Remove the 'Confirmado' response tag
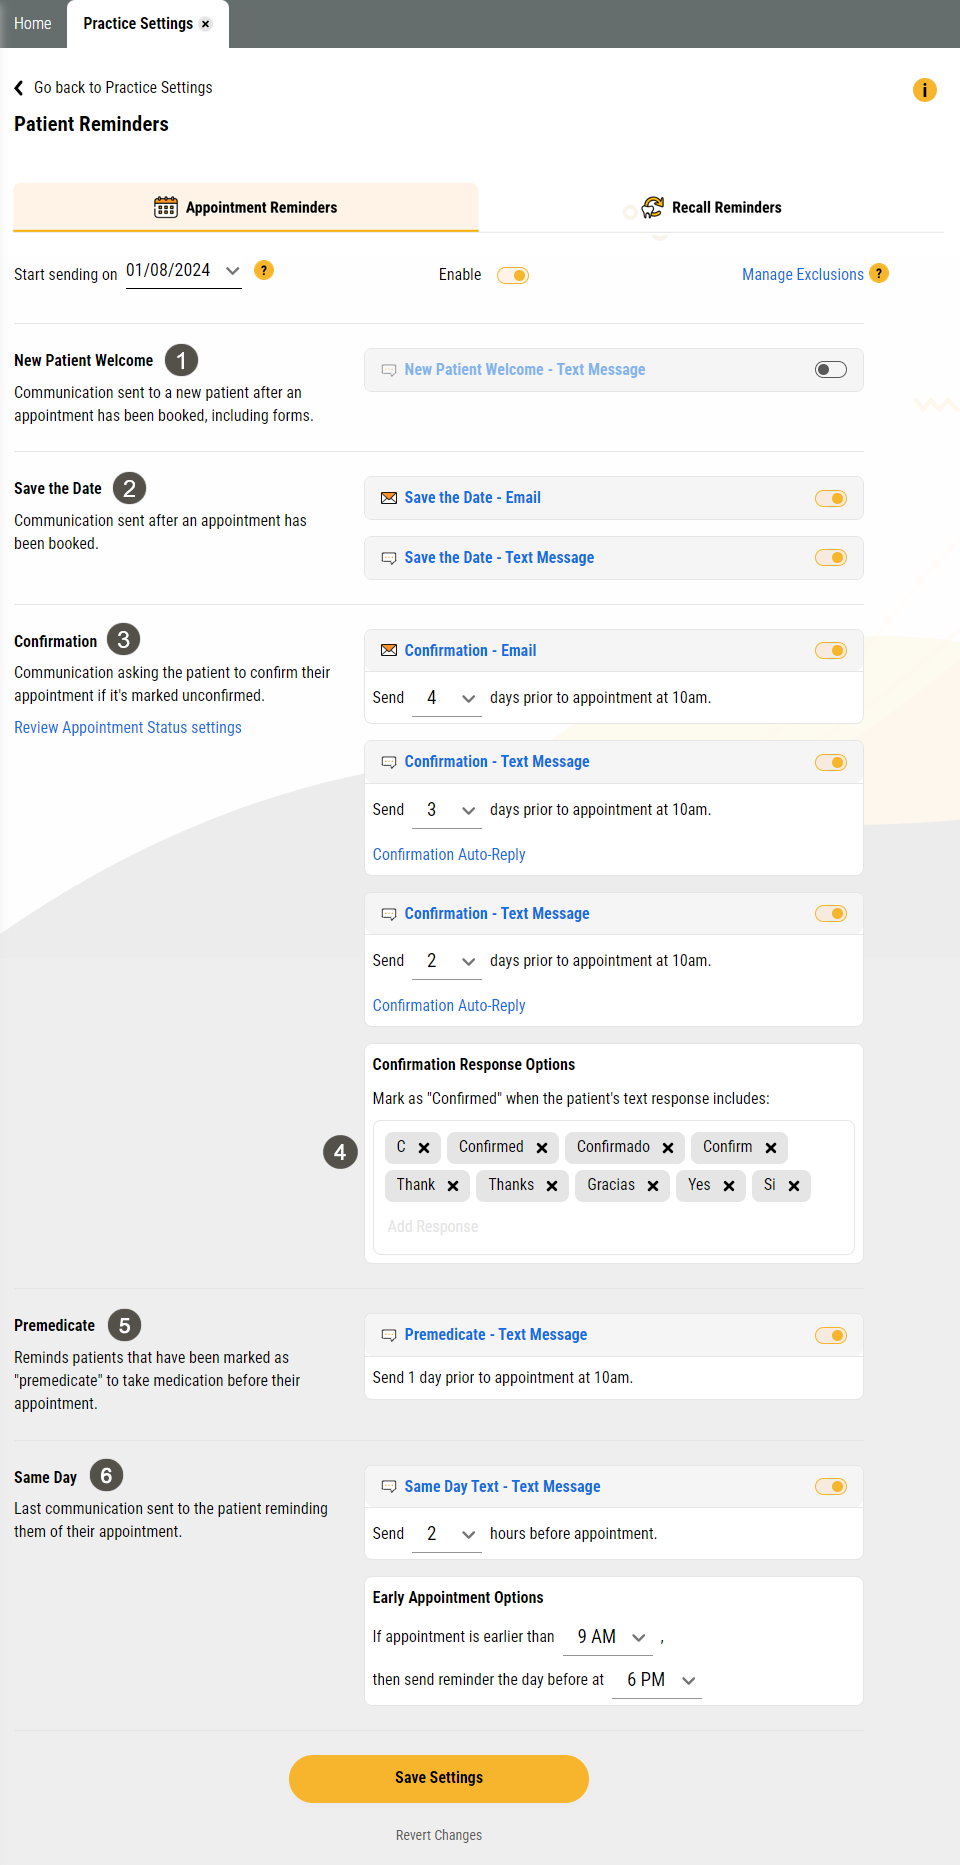Image resolution: width=960 pixels, height=1865 pixels. (x=668, y=1148)
